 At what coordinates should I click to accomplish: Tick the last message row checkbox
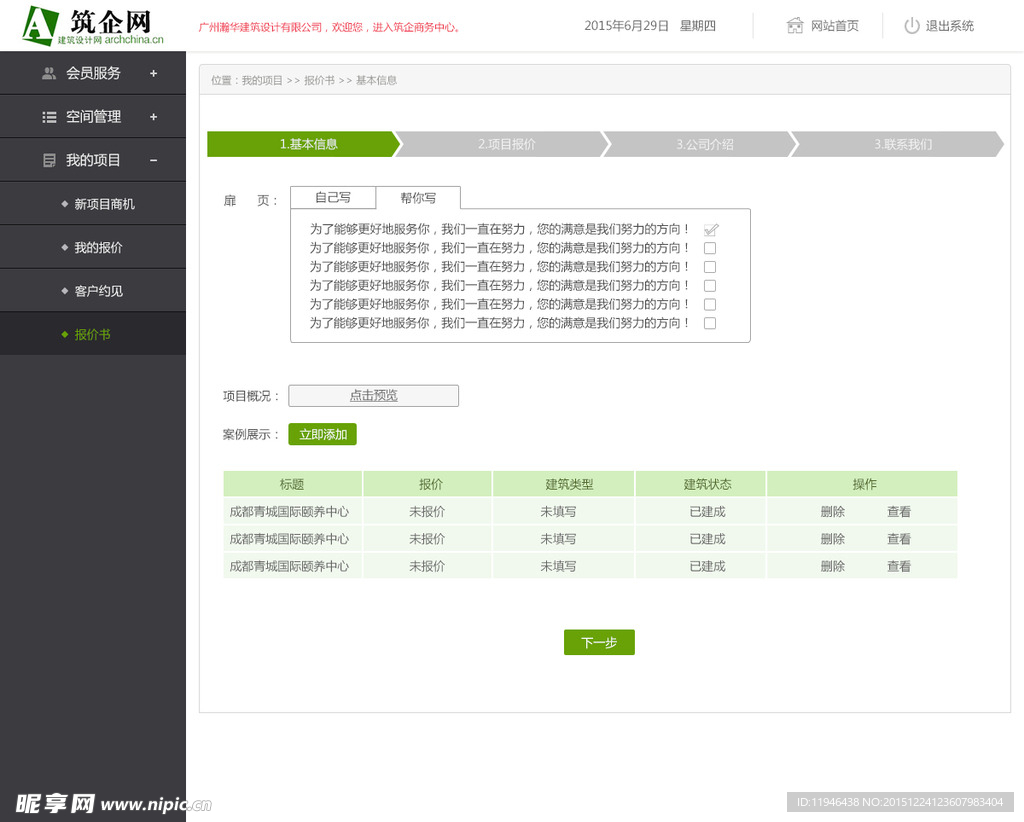click(x=710, y=323)
